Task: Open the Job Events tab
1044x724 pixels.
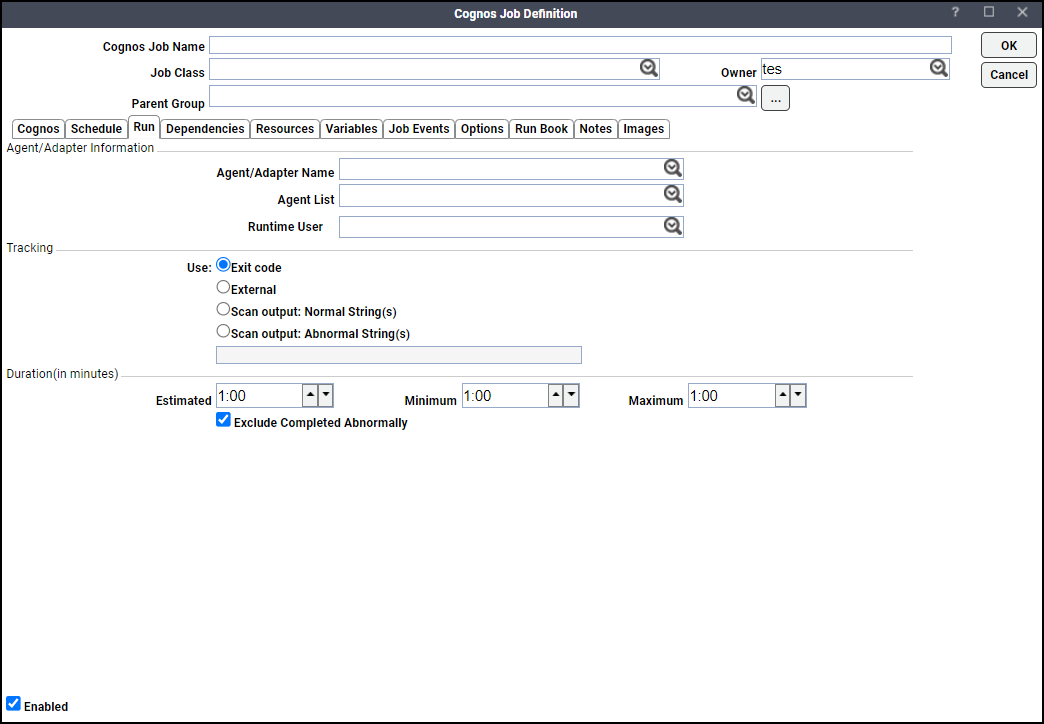Action: 419,129
